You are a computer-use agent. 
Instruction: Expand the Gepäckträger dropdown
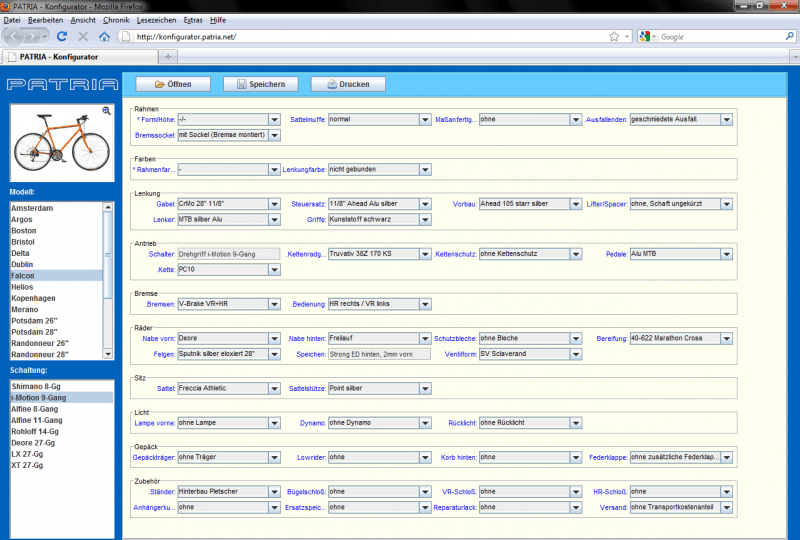tap(274, 457)
